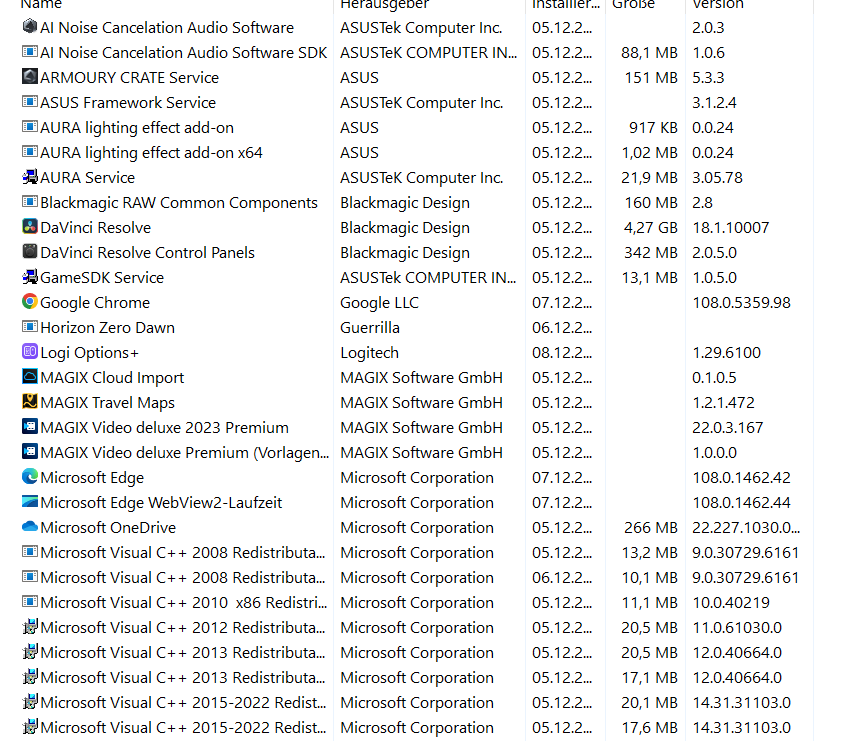This screenshot has height=741, width=850.
Task: Sort by the Installiert column header
Action: pos(566,4)
